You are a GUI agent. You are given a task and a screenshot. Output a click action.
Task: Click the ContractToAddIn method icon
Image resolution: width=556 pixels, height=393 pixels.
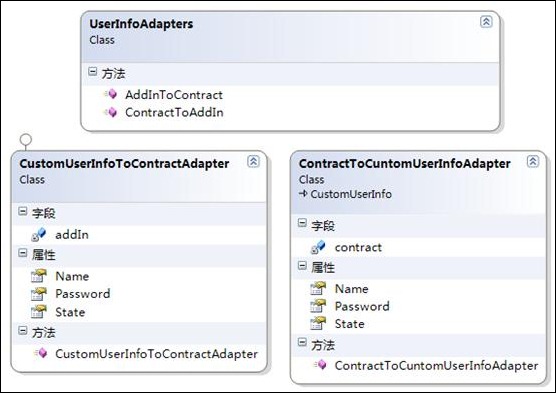111,112
